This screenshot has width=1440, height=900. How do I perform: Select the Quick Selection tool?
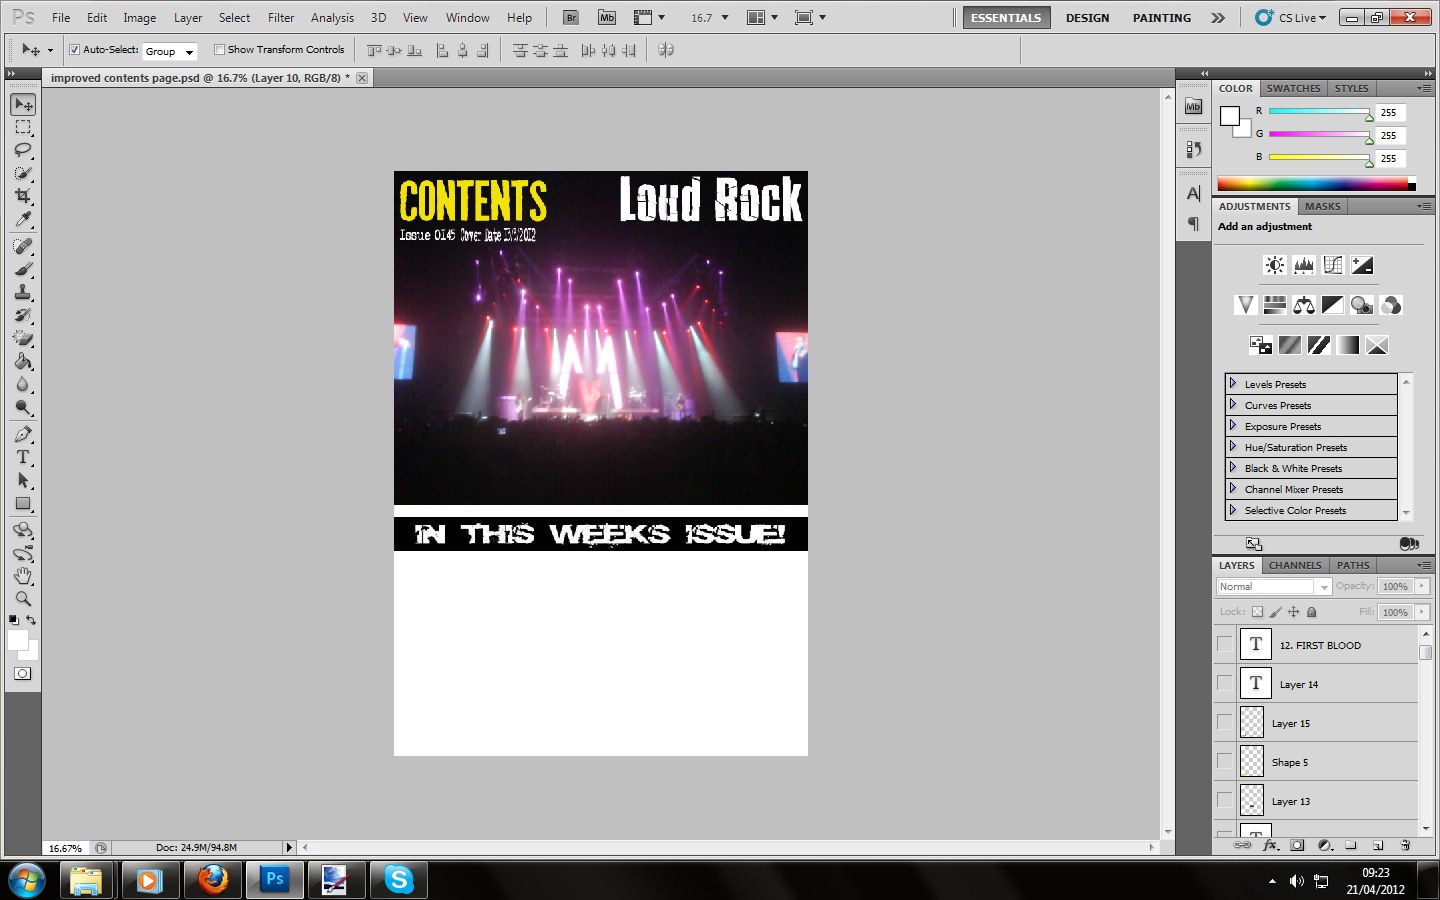23,174
